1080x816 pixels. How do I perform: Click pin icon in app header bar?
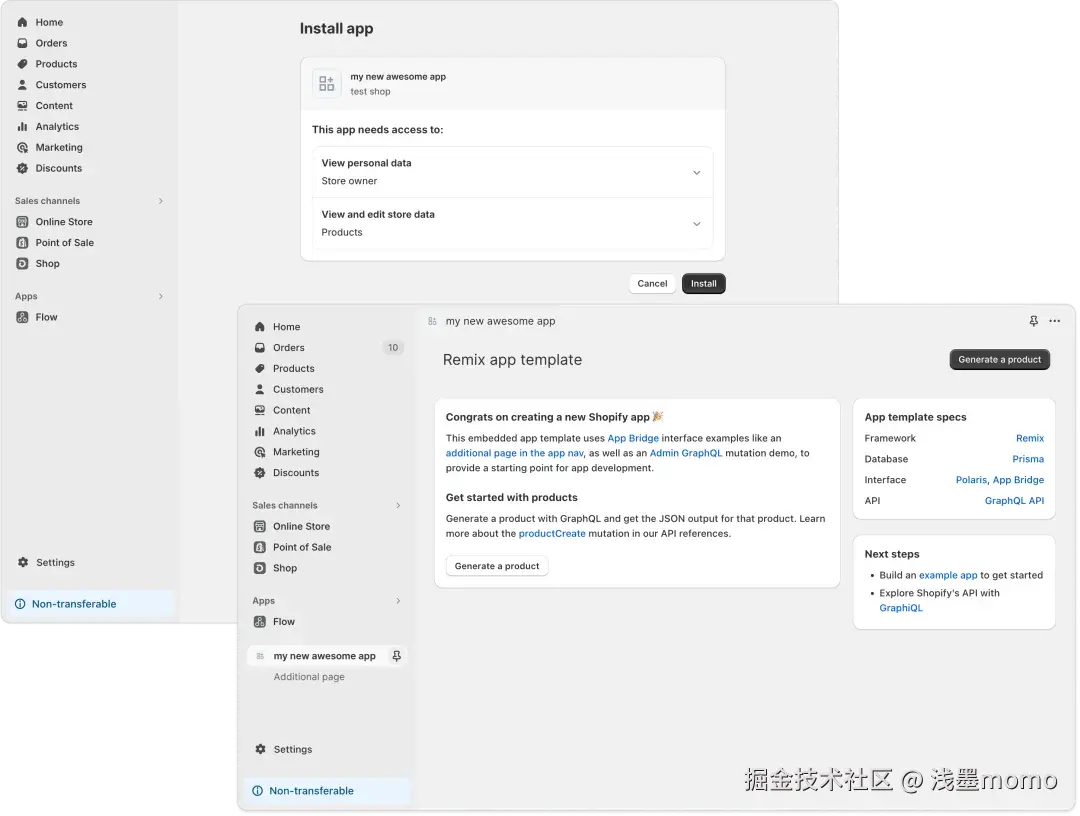click(x=1034, y=322)
